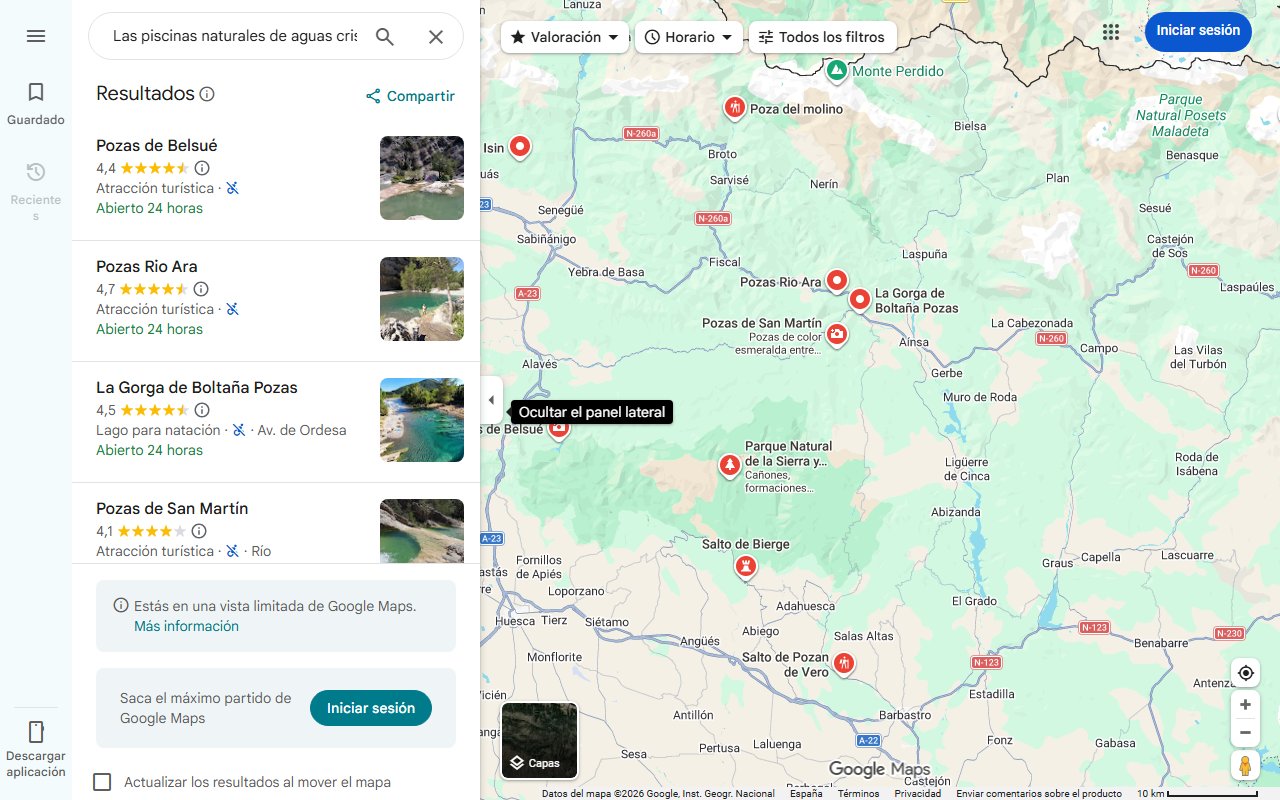Zoom in with the plus control

(x=1245, y=704)
